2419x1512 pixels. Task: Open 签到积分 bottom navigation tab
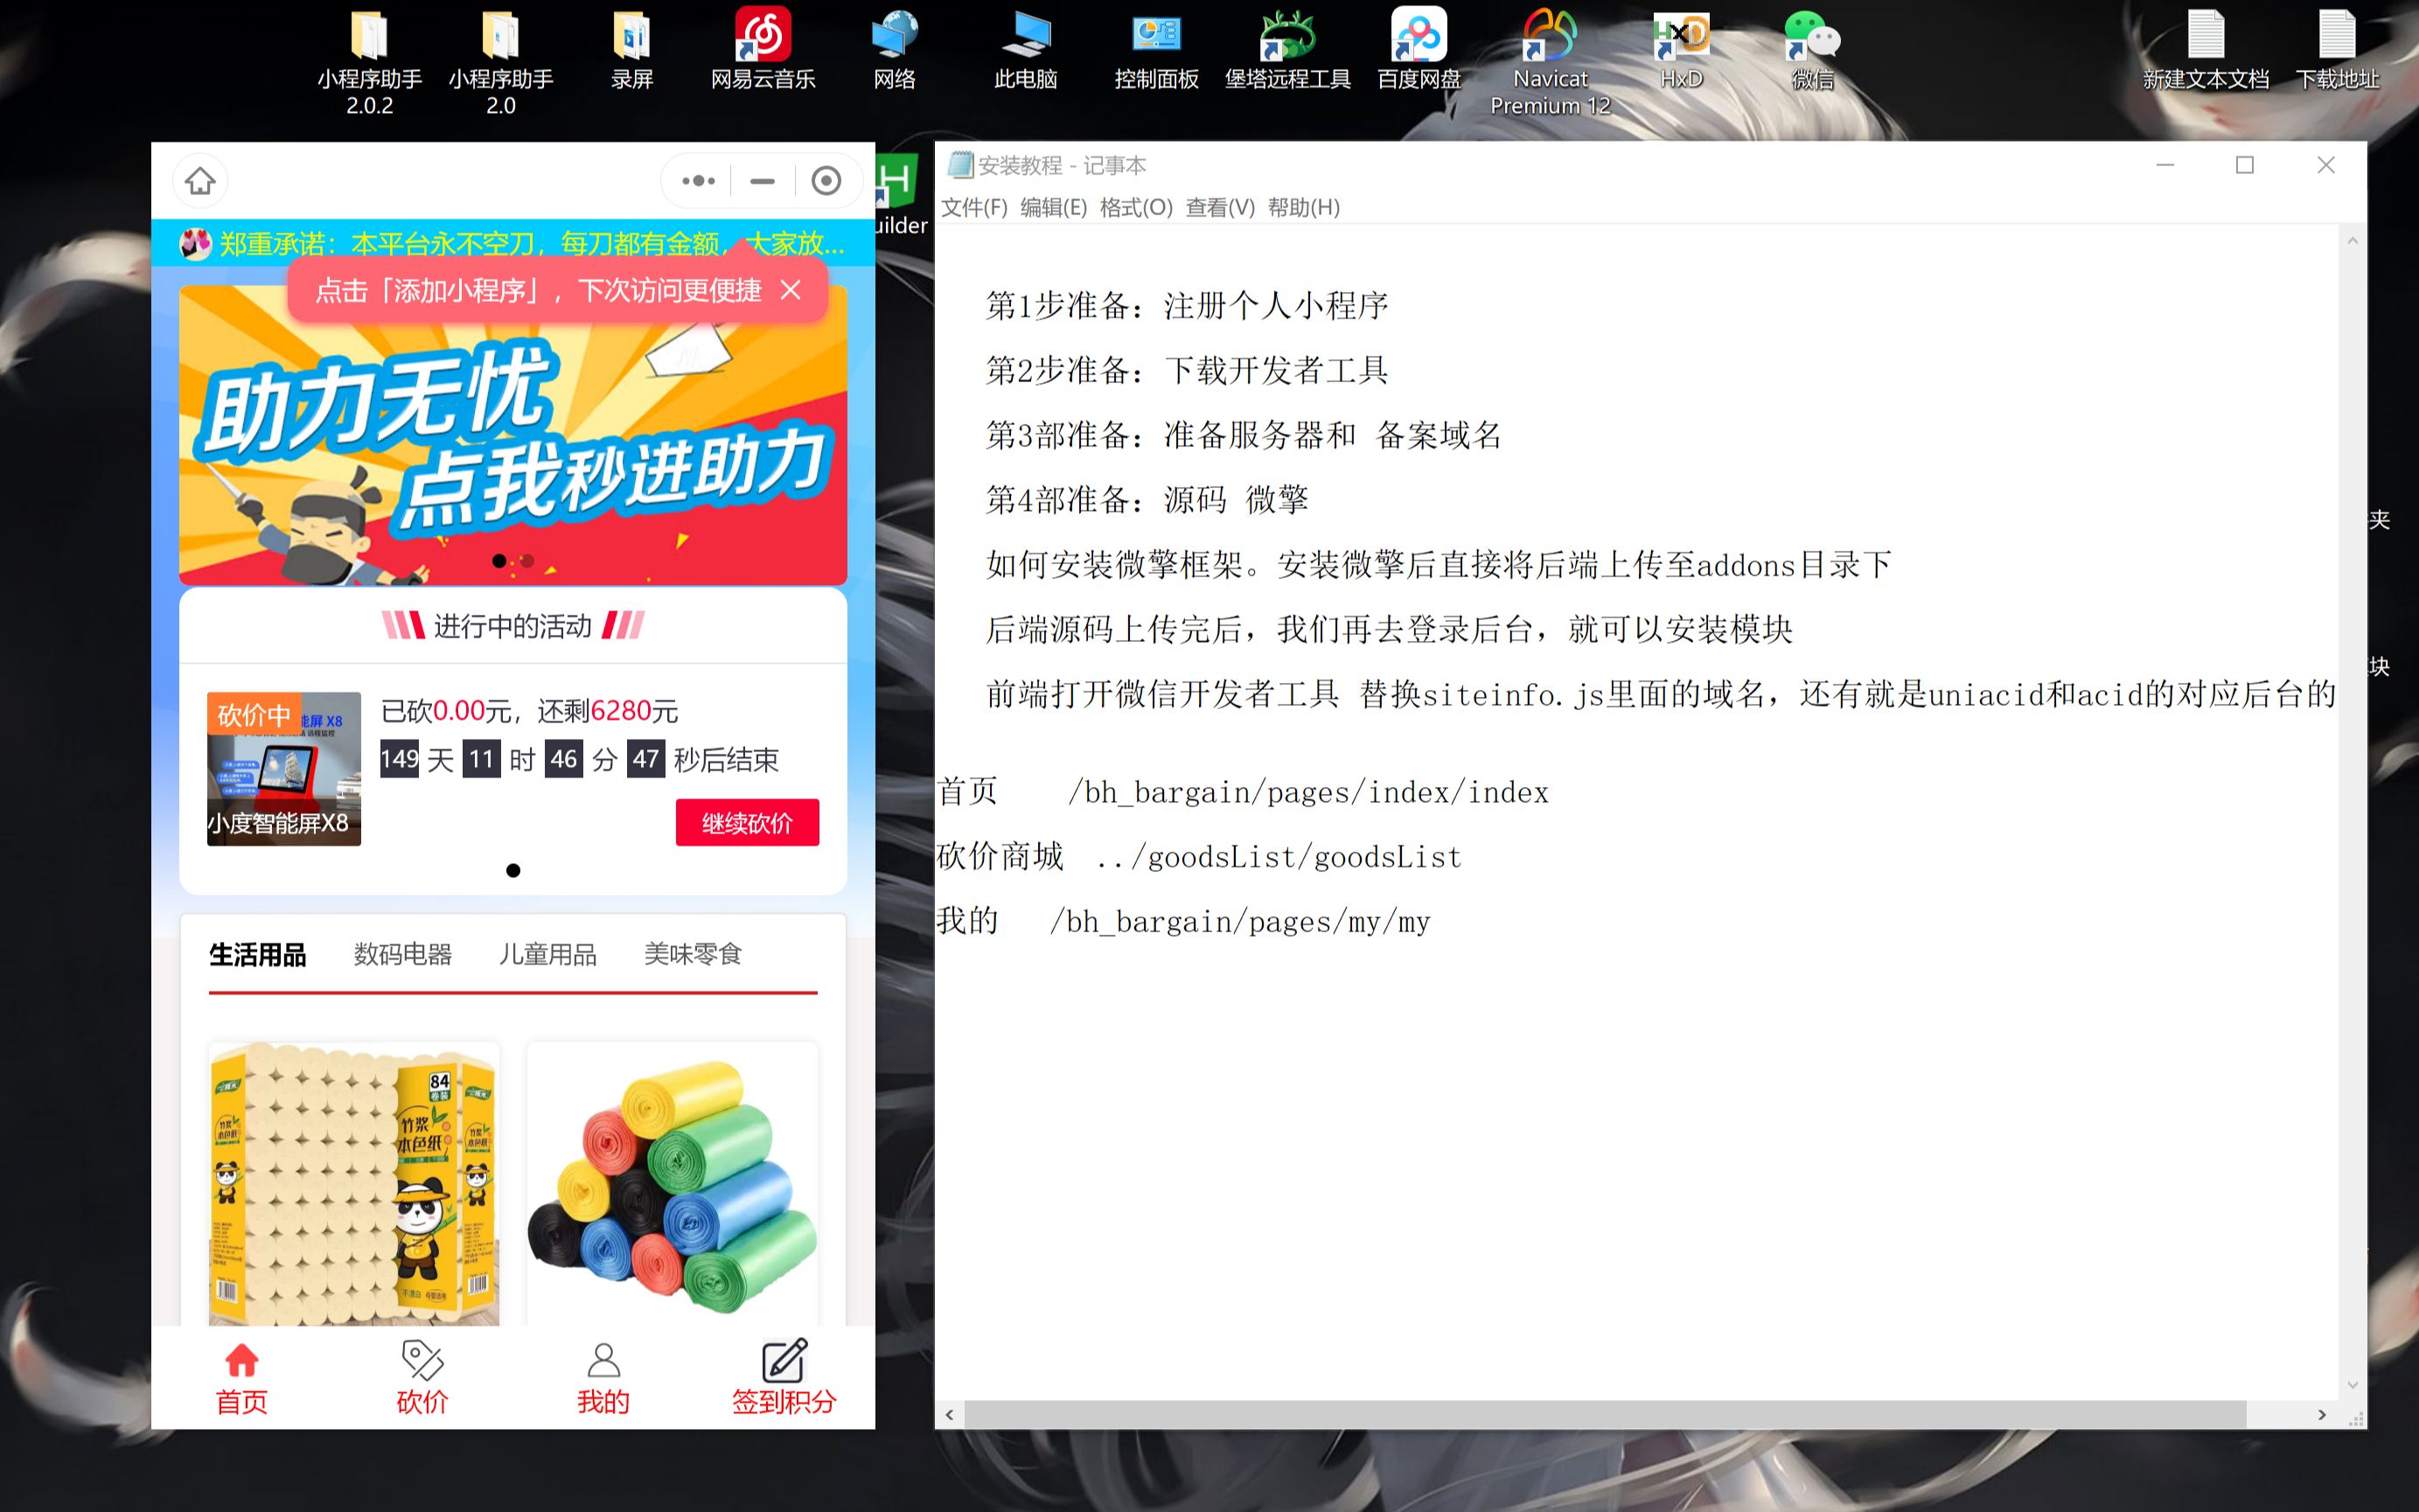tap(784, 1379)
